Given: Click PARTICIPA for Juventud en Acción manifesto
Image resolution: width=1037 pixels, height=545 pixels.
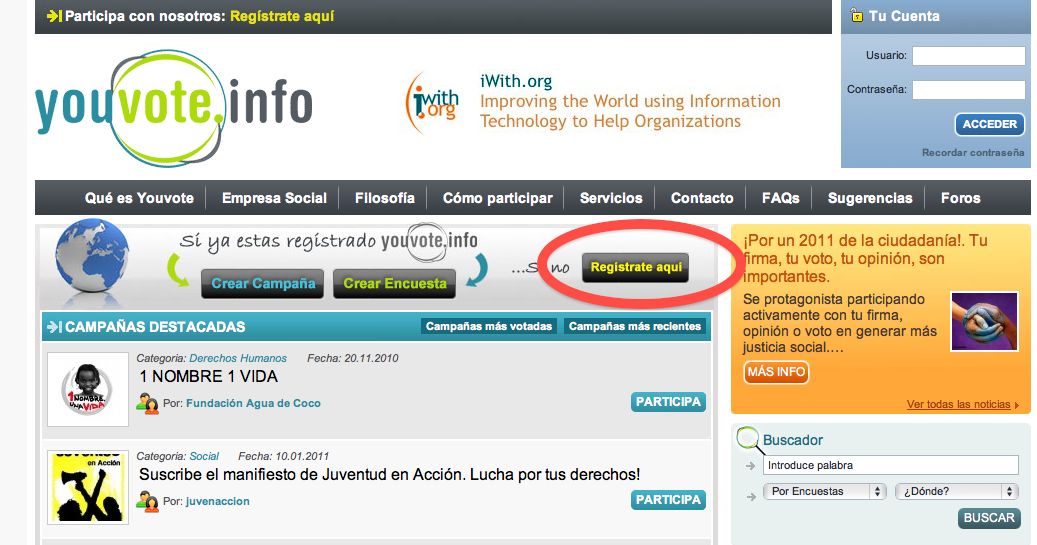Looking at the screenshot, I should pos(668,500).
